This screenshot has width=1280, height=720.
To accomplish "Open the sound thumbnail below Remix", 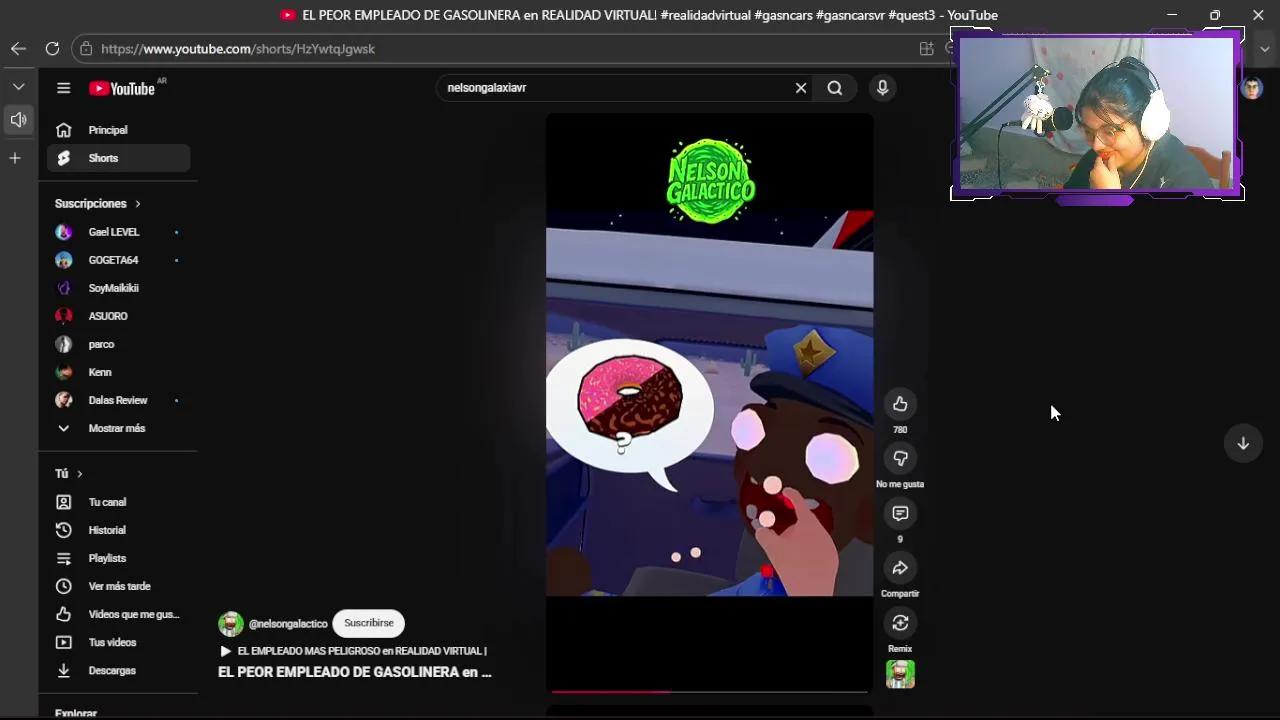I will tap(900, 675).
